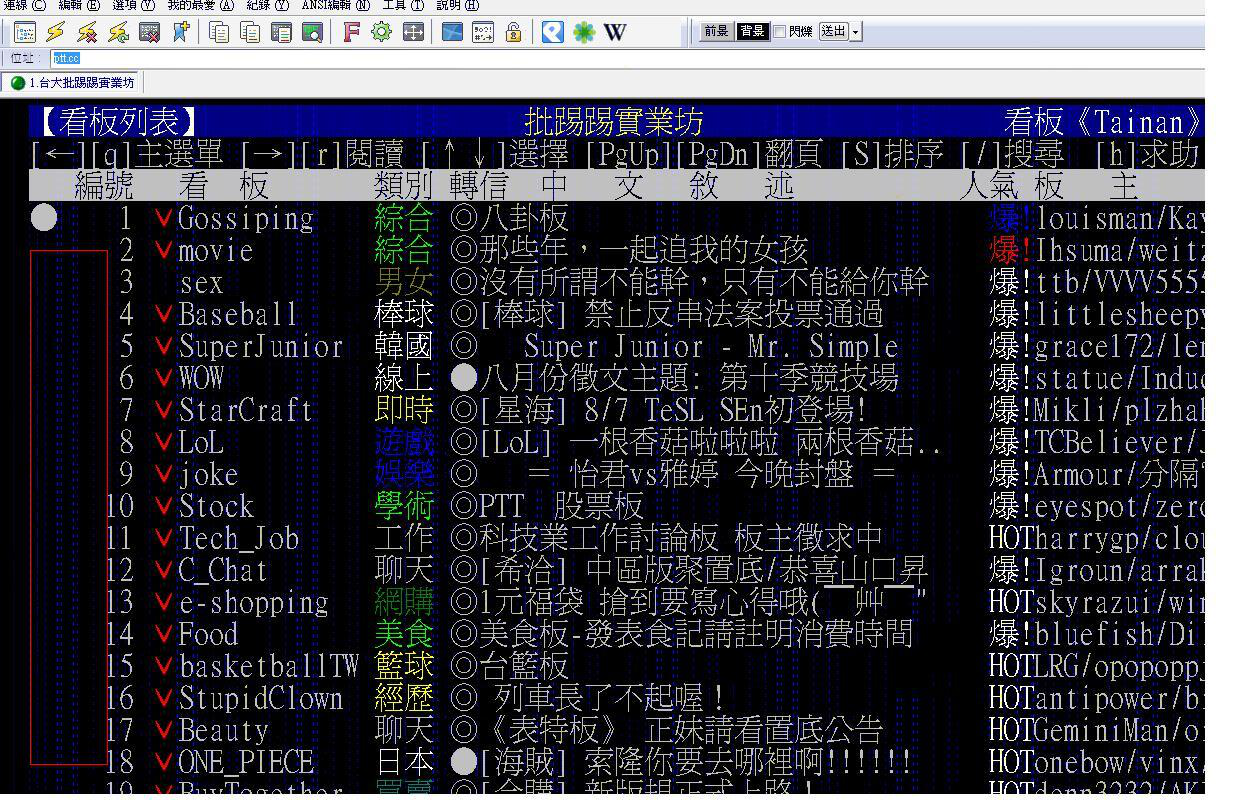Click the blue screen panel icon

click(x=452, y=32)
